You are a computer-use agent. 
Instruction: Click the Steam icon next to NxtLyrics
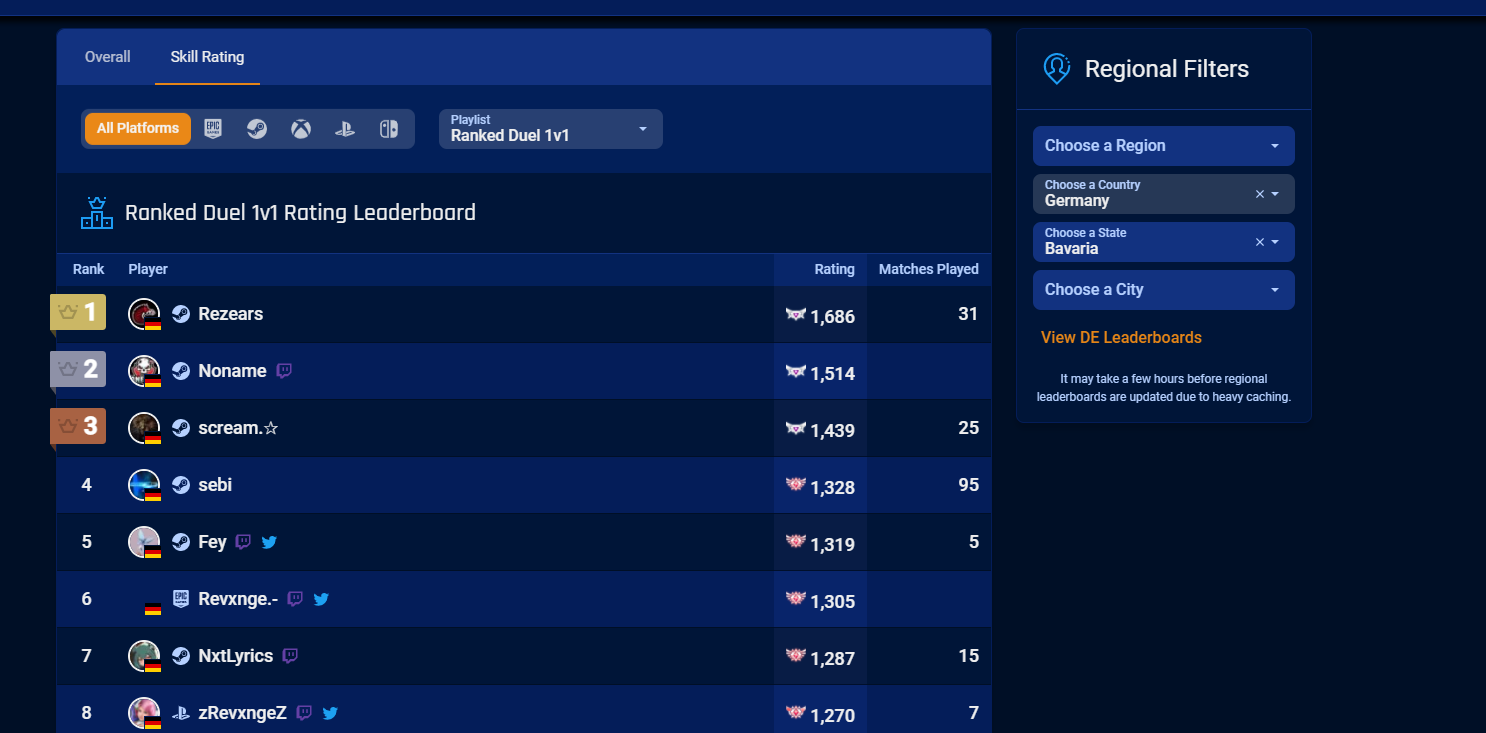tap(180, 656)
